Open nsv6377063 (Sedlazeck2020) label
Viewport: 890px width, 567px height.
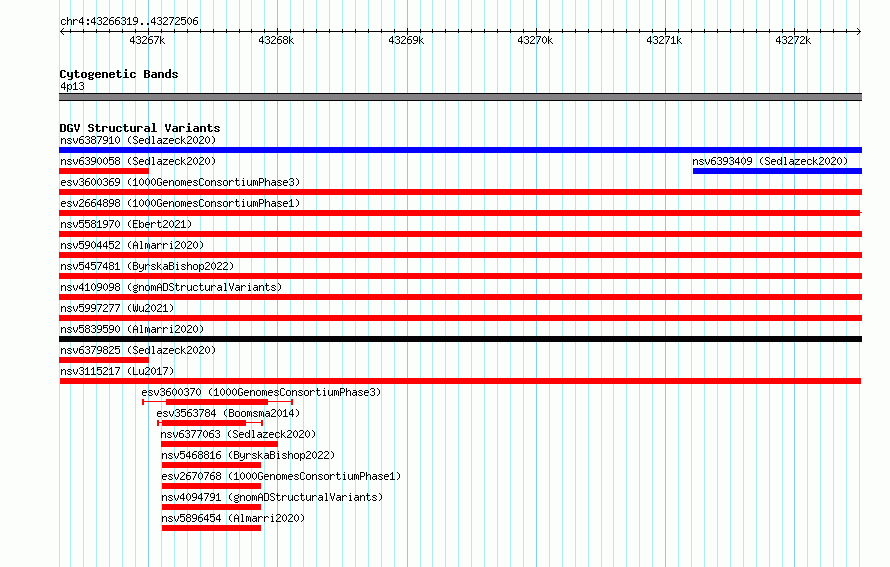(238, 434)
